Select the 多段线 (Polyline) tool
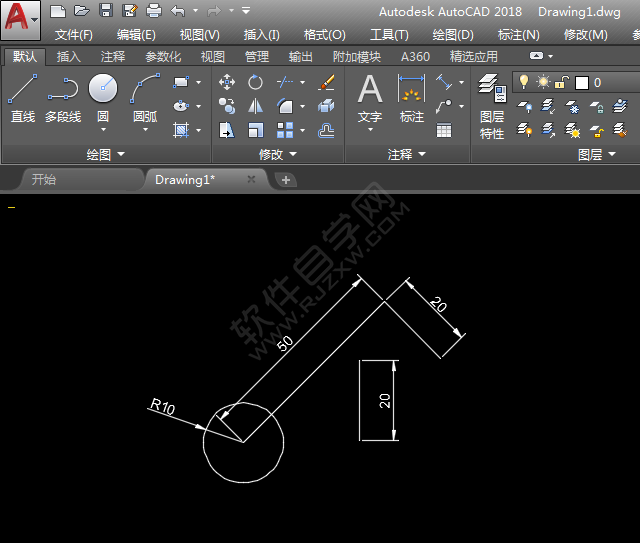The height and width of the screenshot is (543, 640). point(63,100)
